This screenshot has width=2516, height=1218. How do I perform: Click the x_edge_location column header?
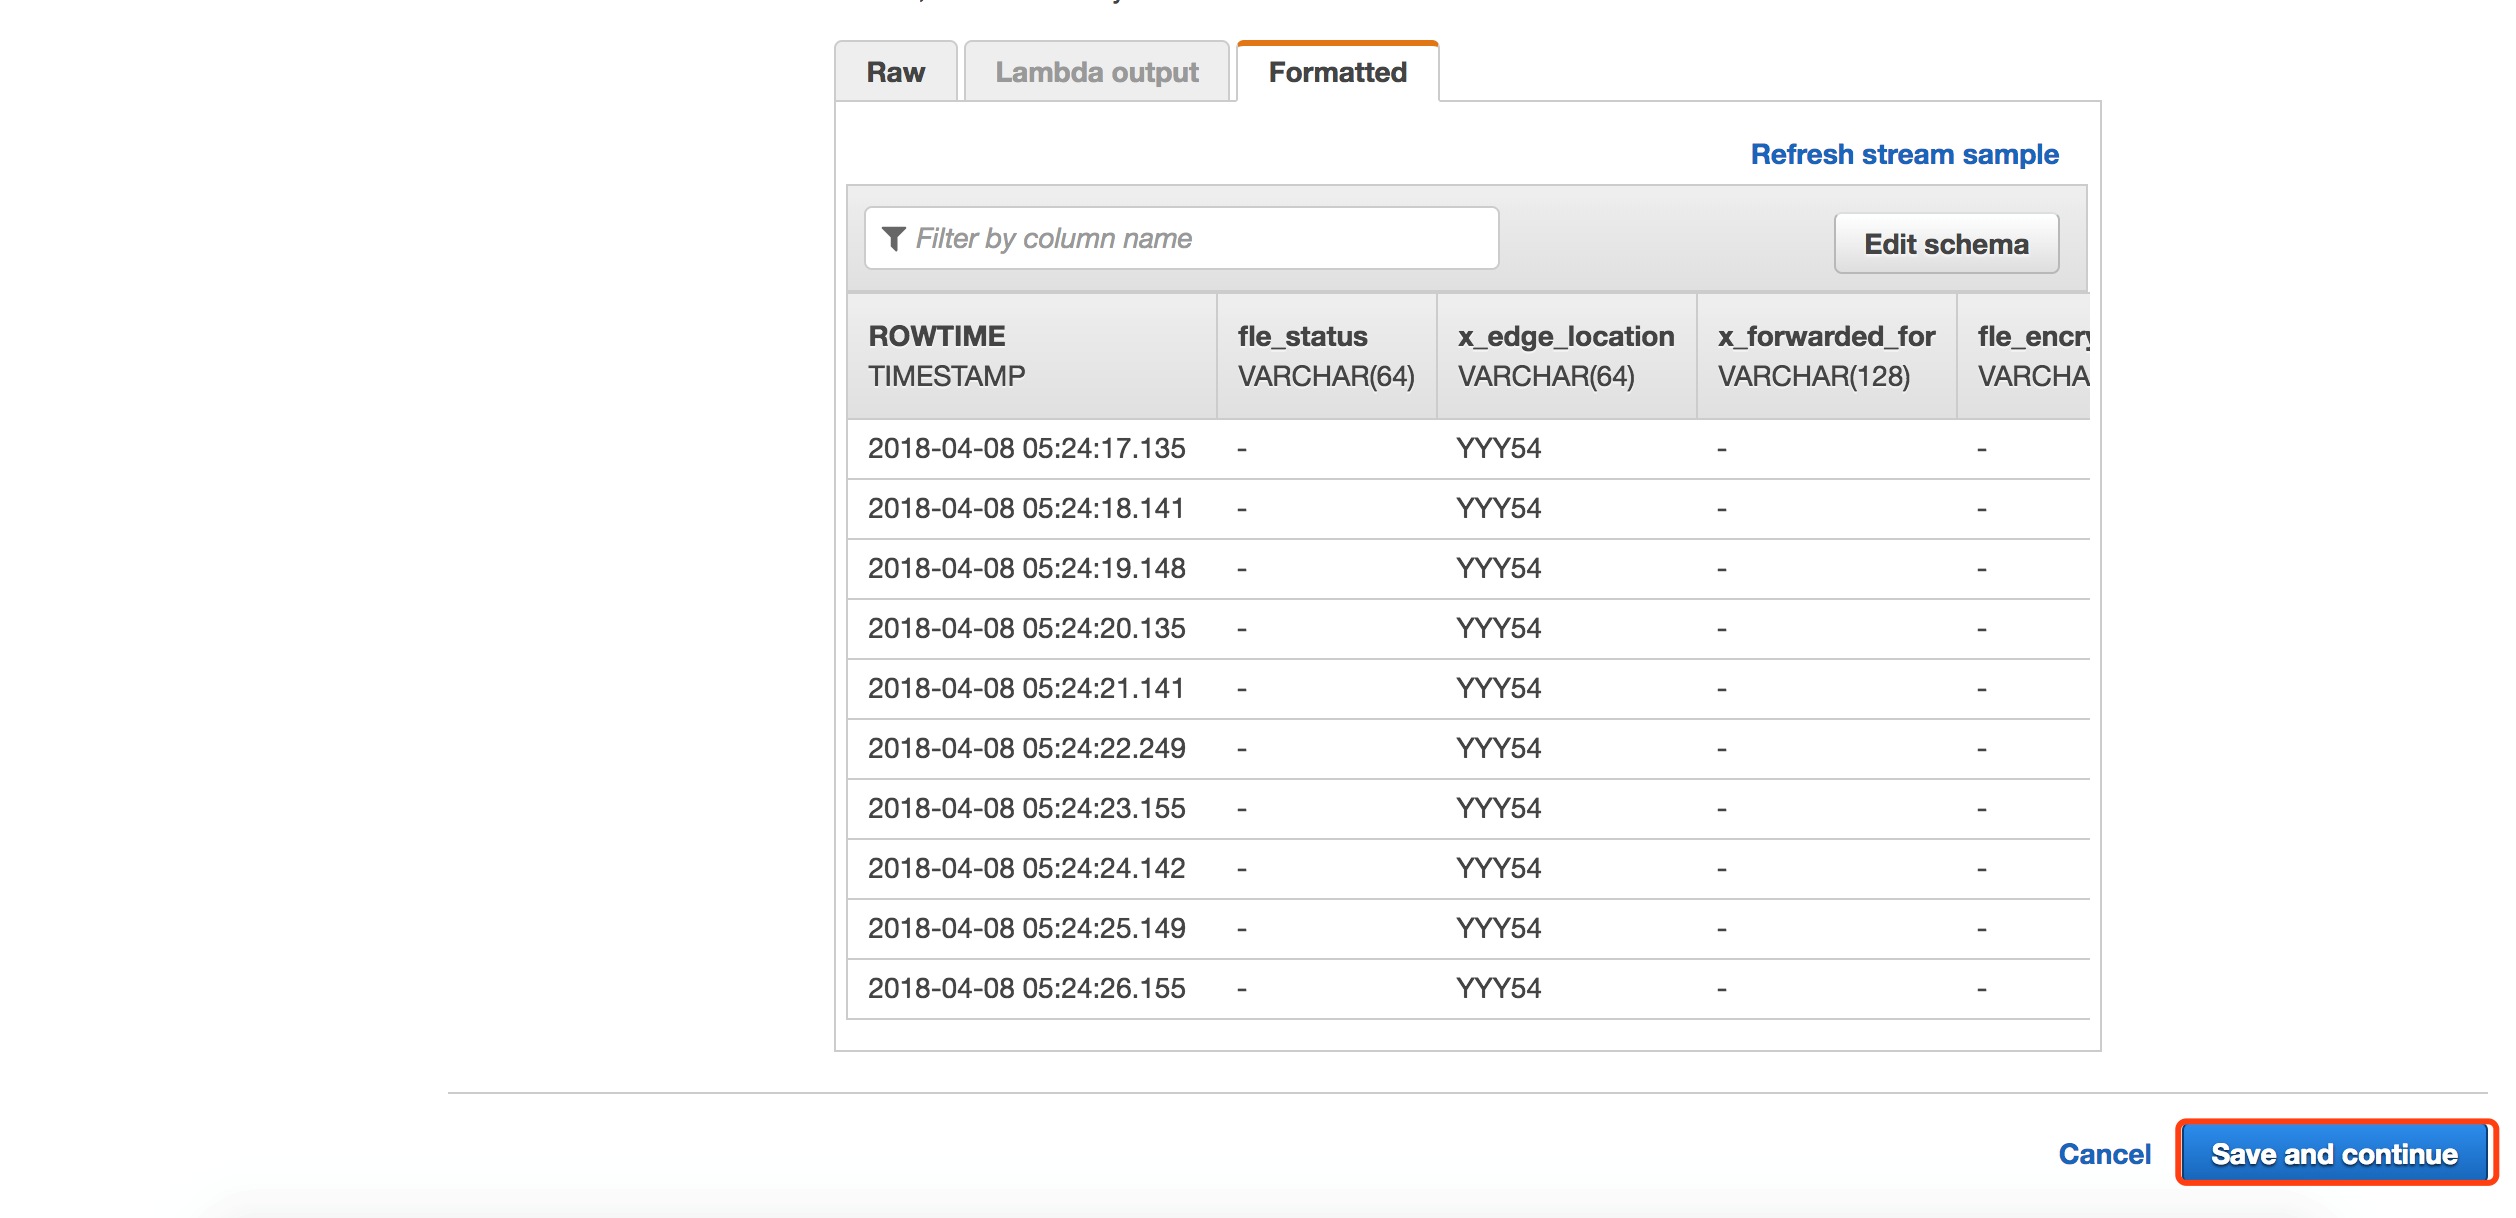pos(1565,356)
